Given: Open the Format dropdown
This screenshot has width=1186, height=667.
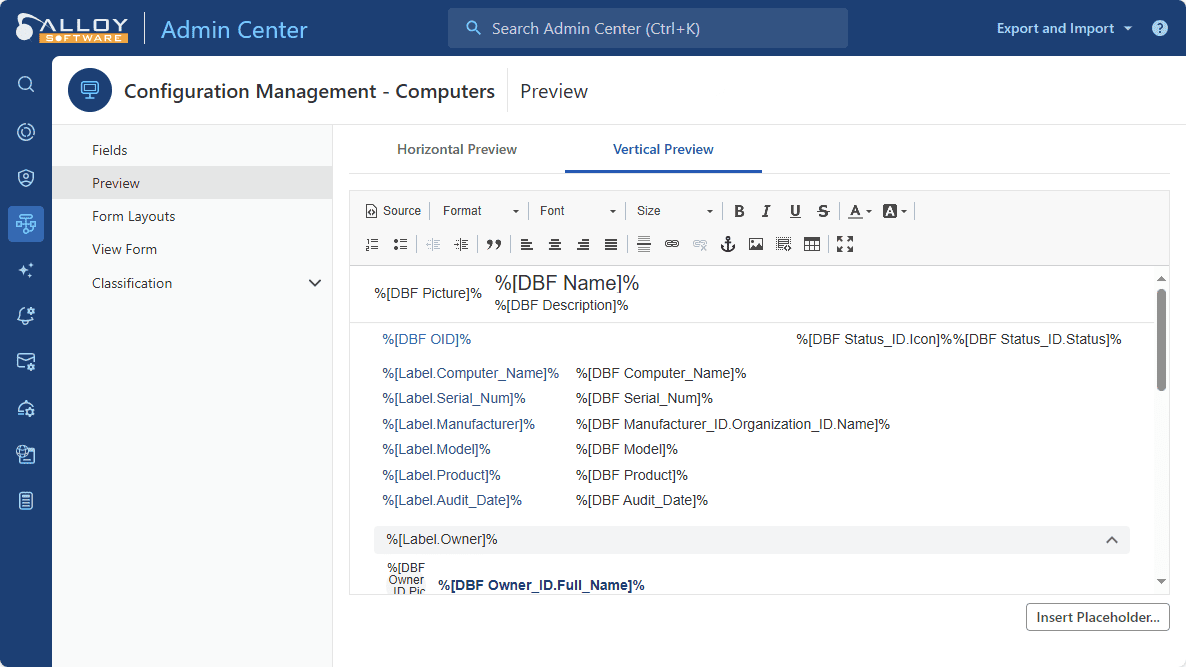Looking at the screenshot, I should 481,211.
